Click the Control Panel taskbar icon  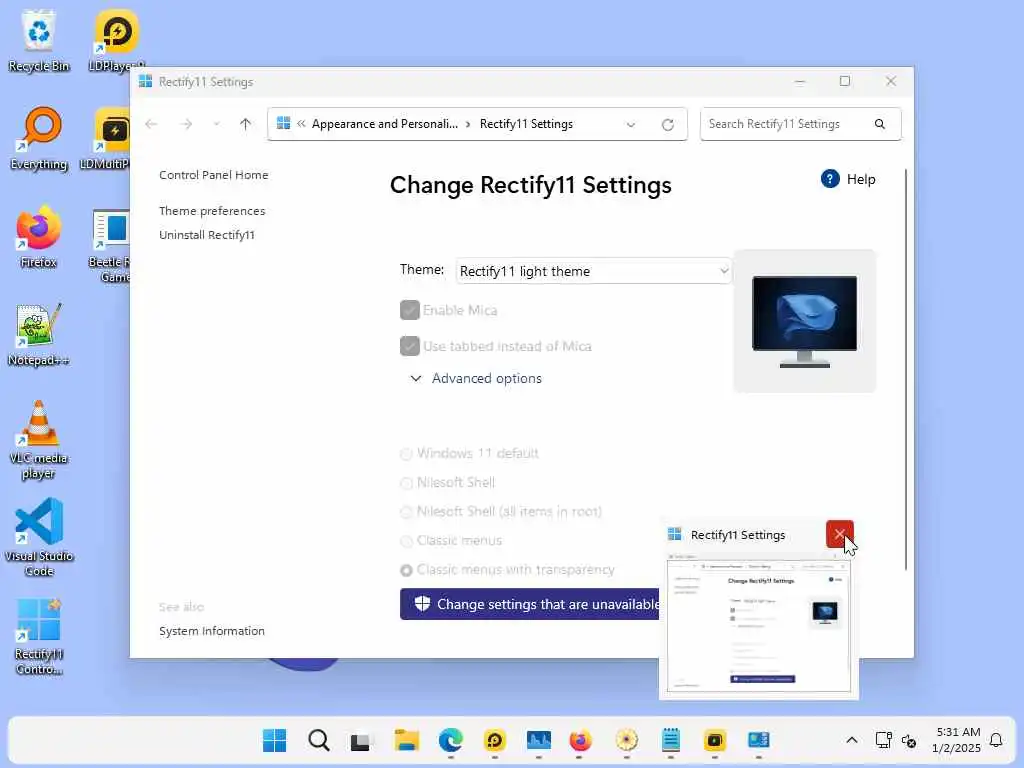tap(758, 741)
